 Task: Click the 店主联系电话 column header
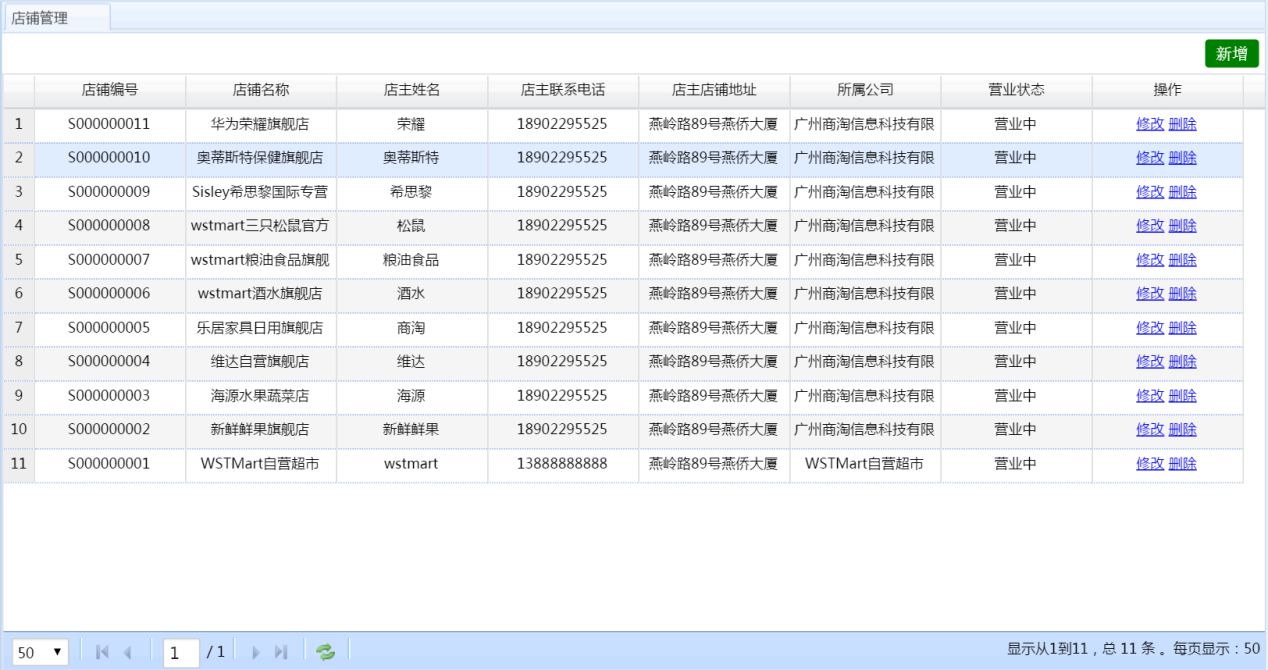tap(563, 90)
